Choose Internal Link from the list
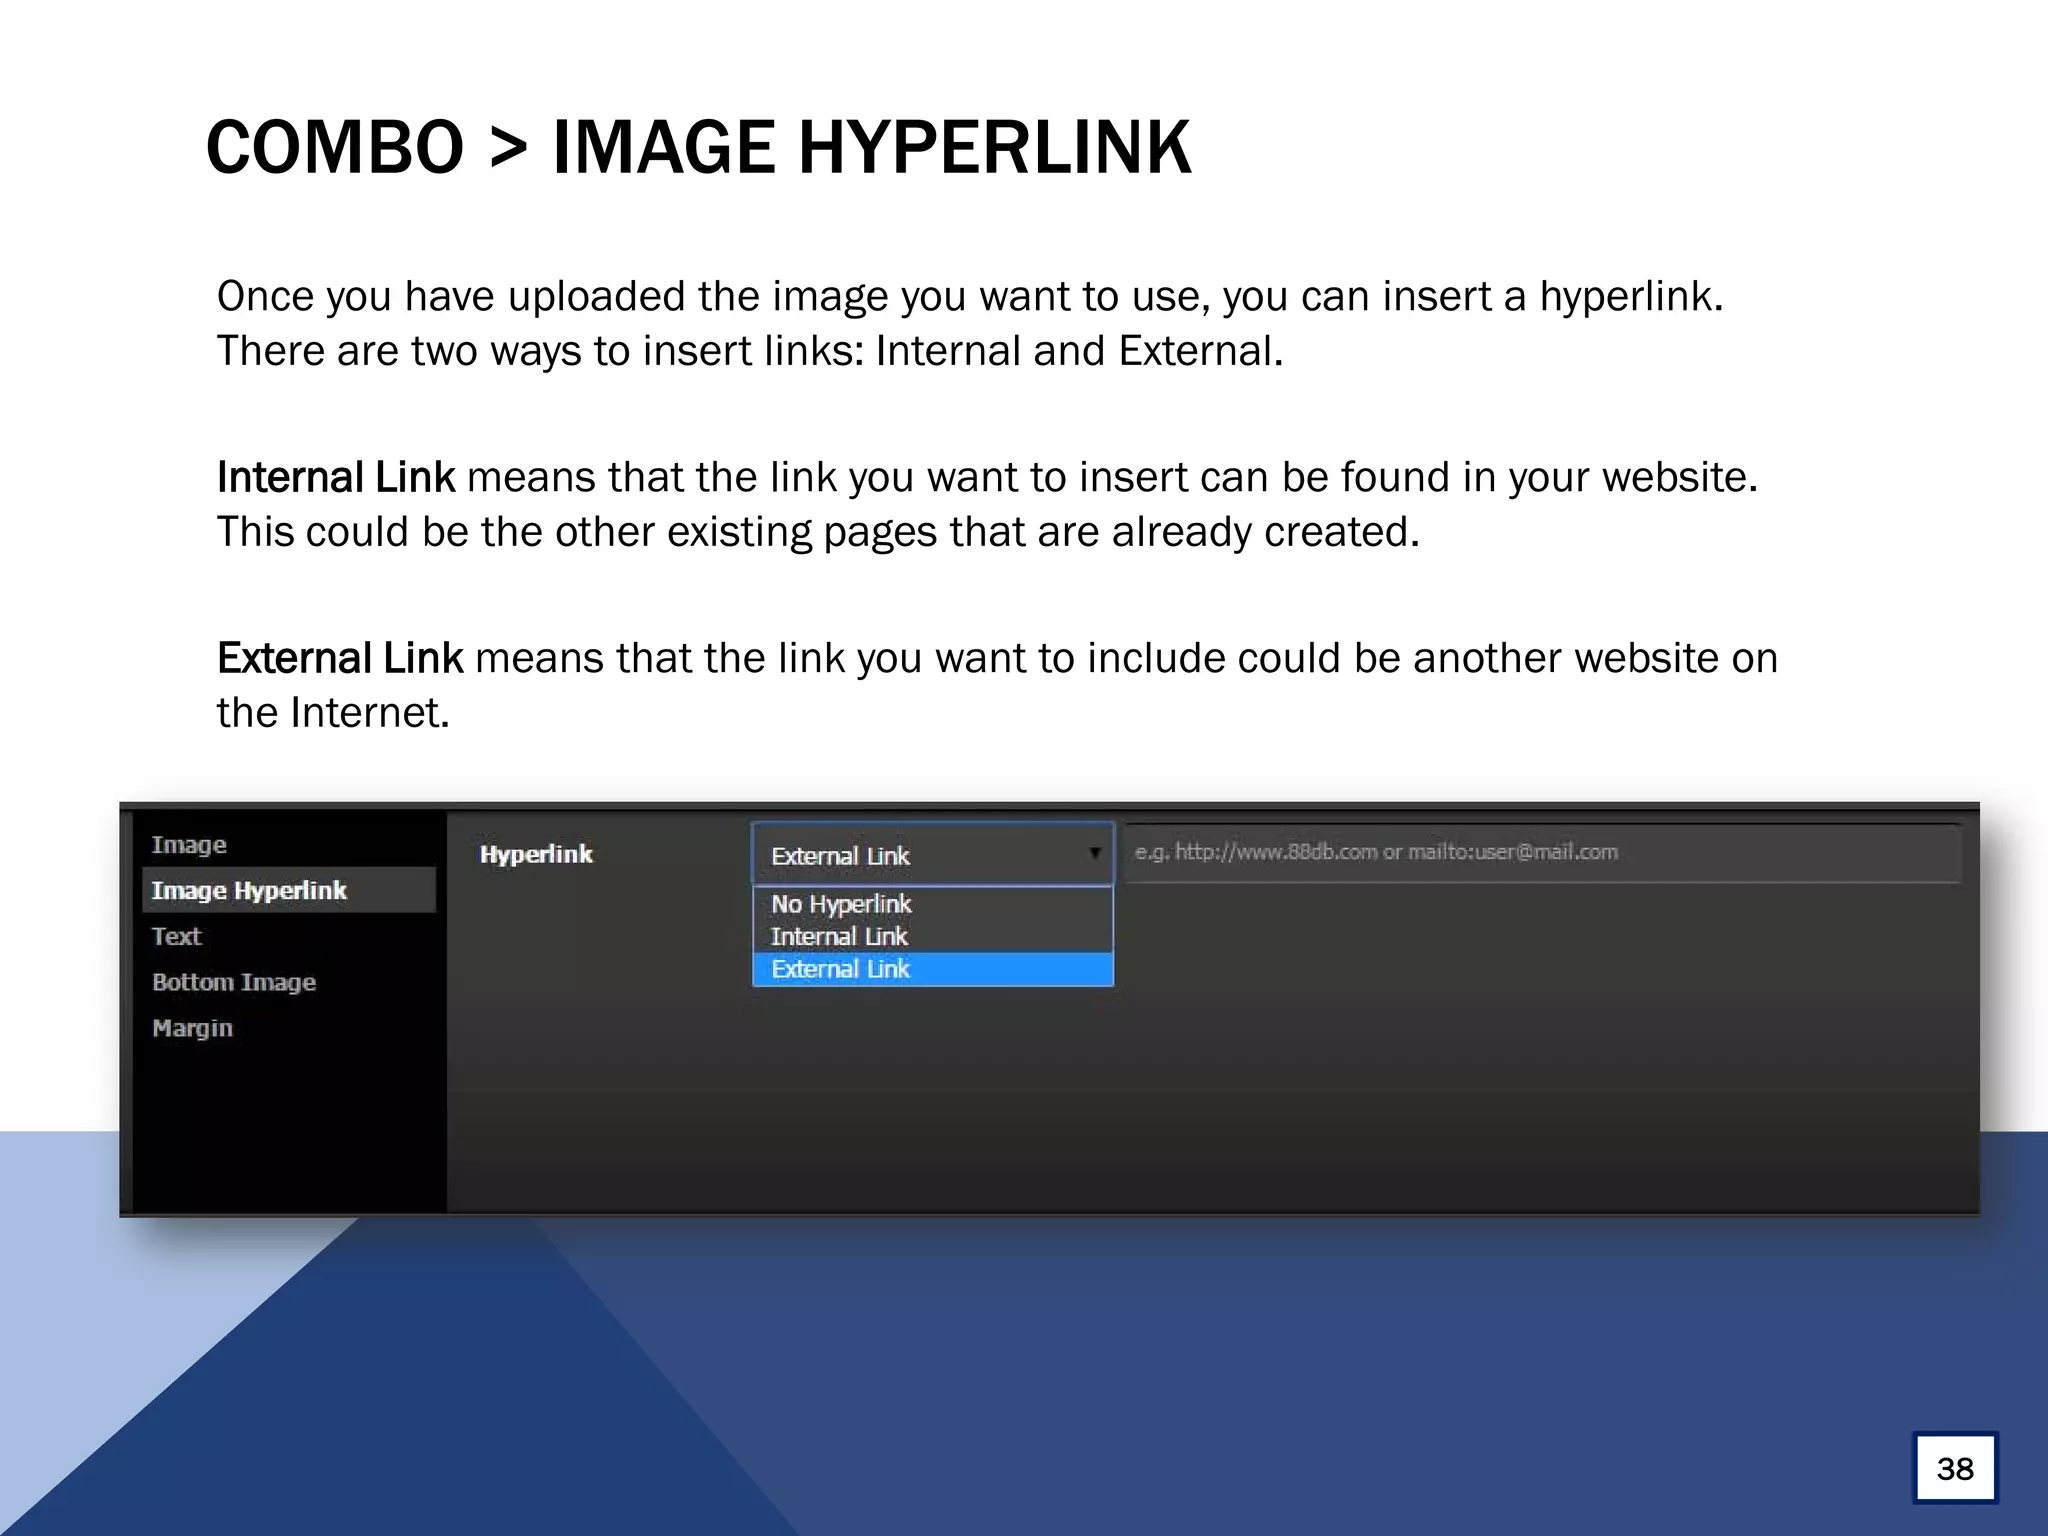The width and height of the screenshot is (2048, 1536). (x=932, y=937)
